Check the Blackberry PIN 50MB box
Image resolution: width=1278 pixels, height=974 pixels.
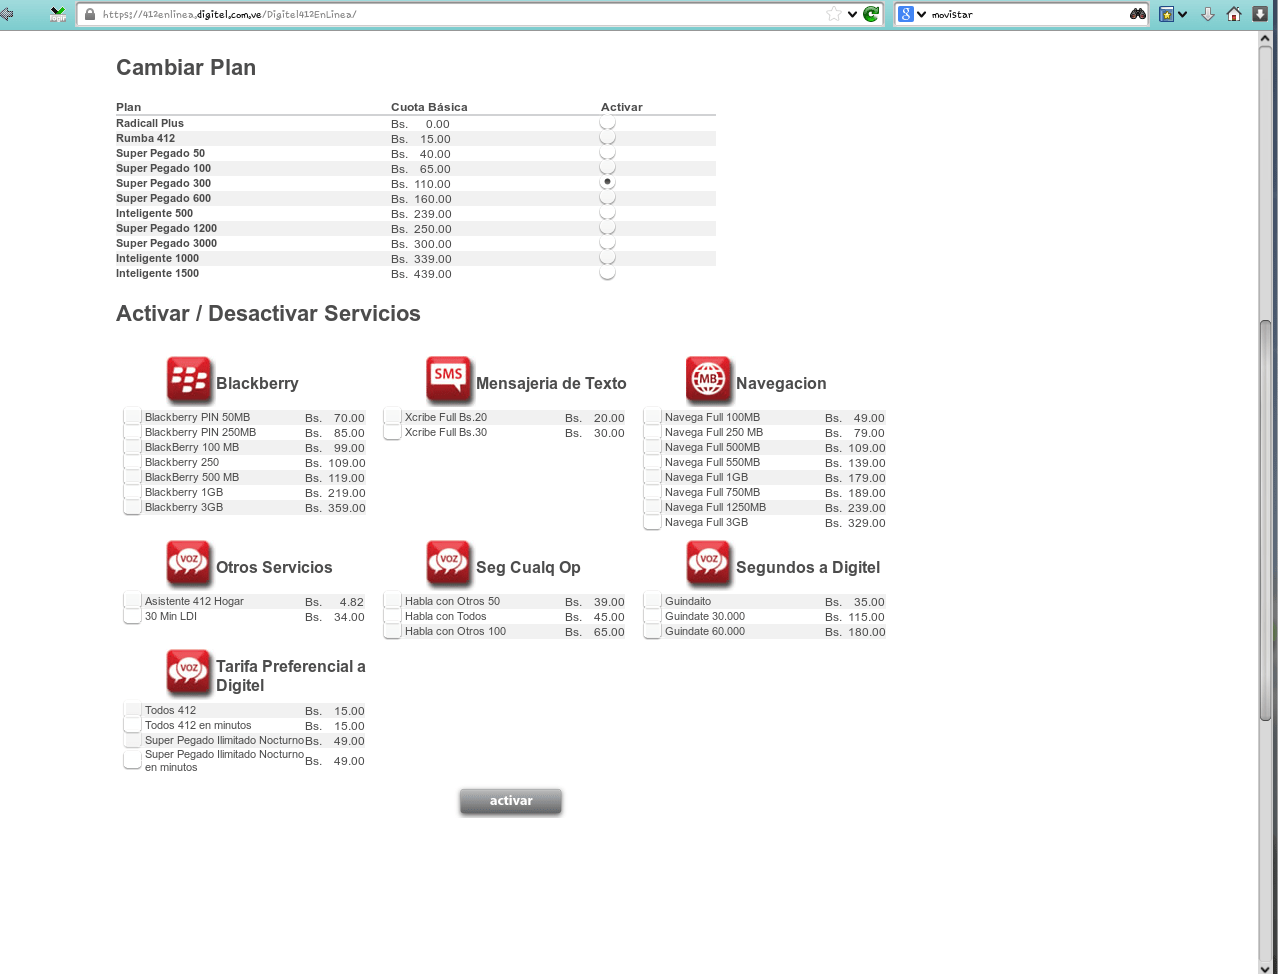[x=132, y=417]
